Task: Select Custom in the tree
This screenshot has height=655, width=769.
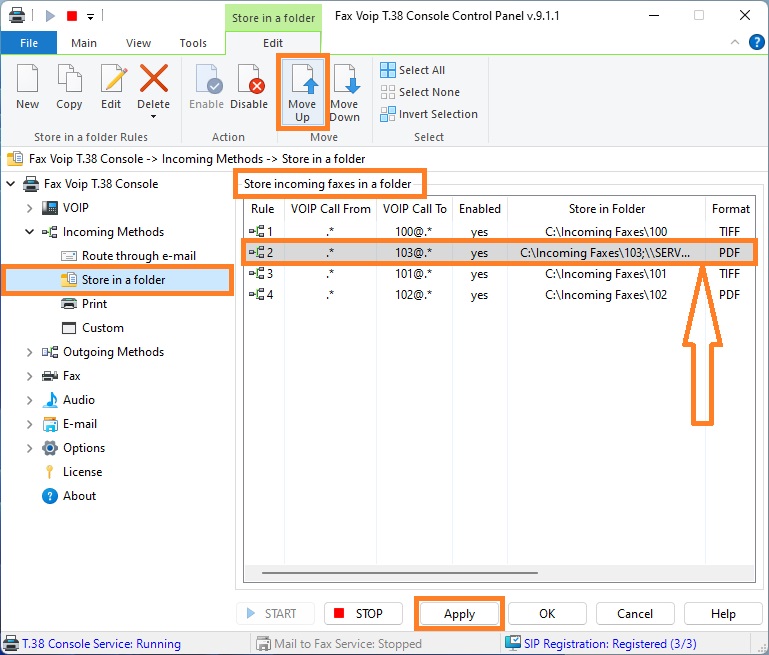Action: [x=103, y=328]
